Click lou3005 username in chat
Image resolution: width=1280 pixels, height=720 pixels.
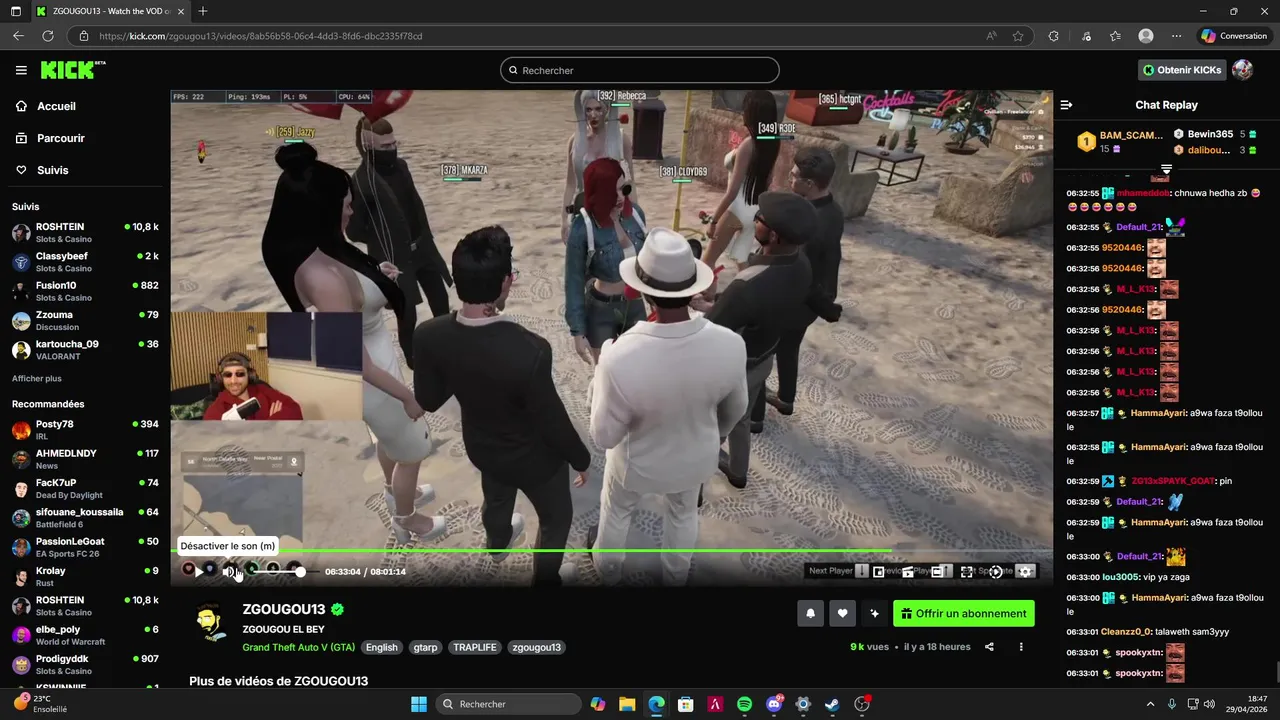point(1120,577)
